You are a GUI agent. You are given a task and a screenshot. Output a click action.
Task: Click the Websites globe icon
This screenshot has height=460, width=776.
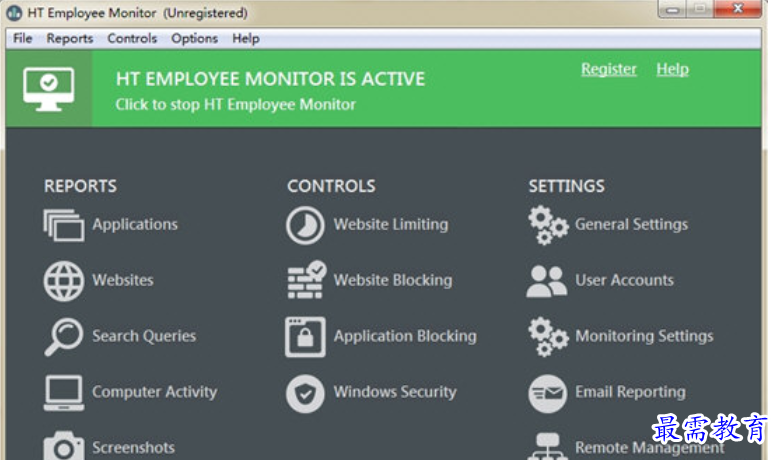click(63, 281)
